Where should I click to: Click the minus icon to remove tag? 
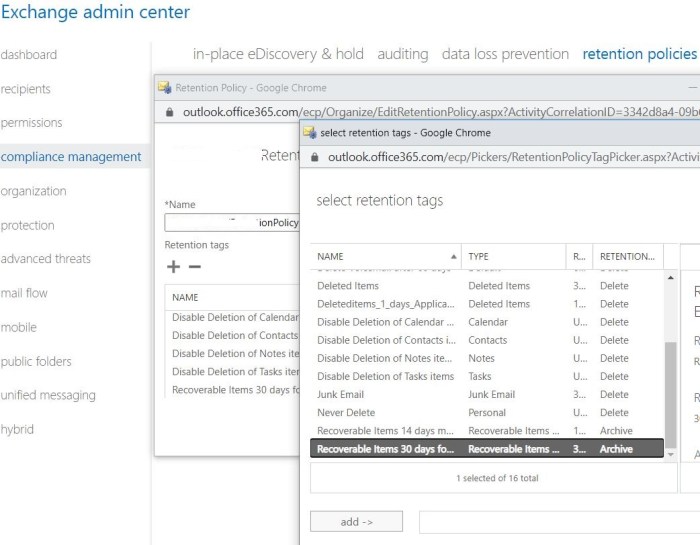[x=195, y=266]
